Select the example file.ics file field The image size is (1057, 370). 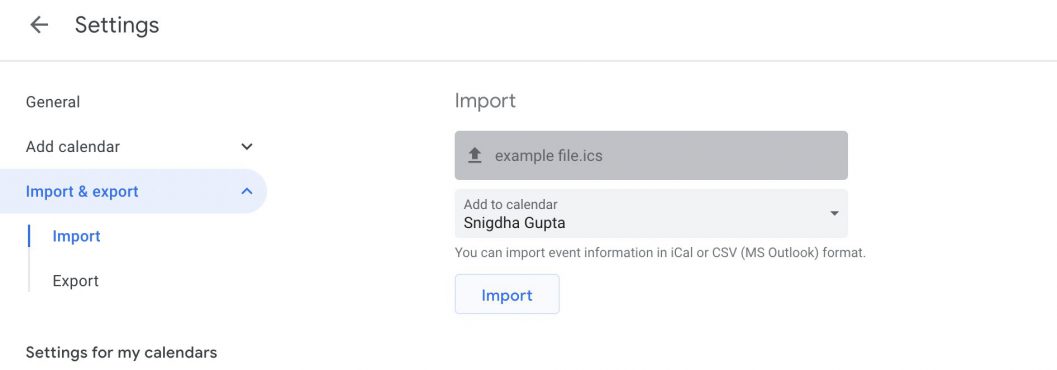[x=651, y=156]
